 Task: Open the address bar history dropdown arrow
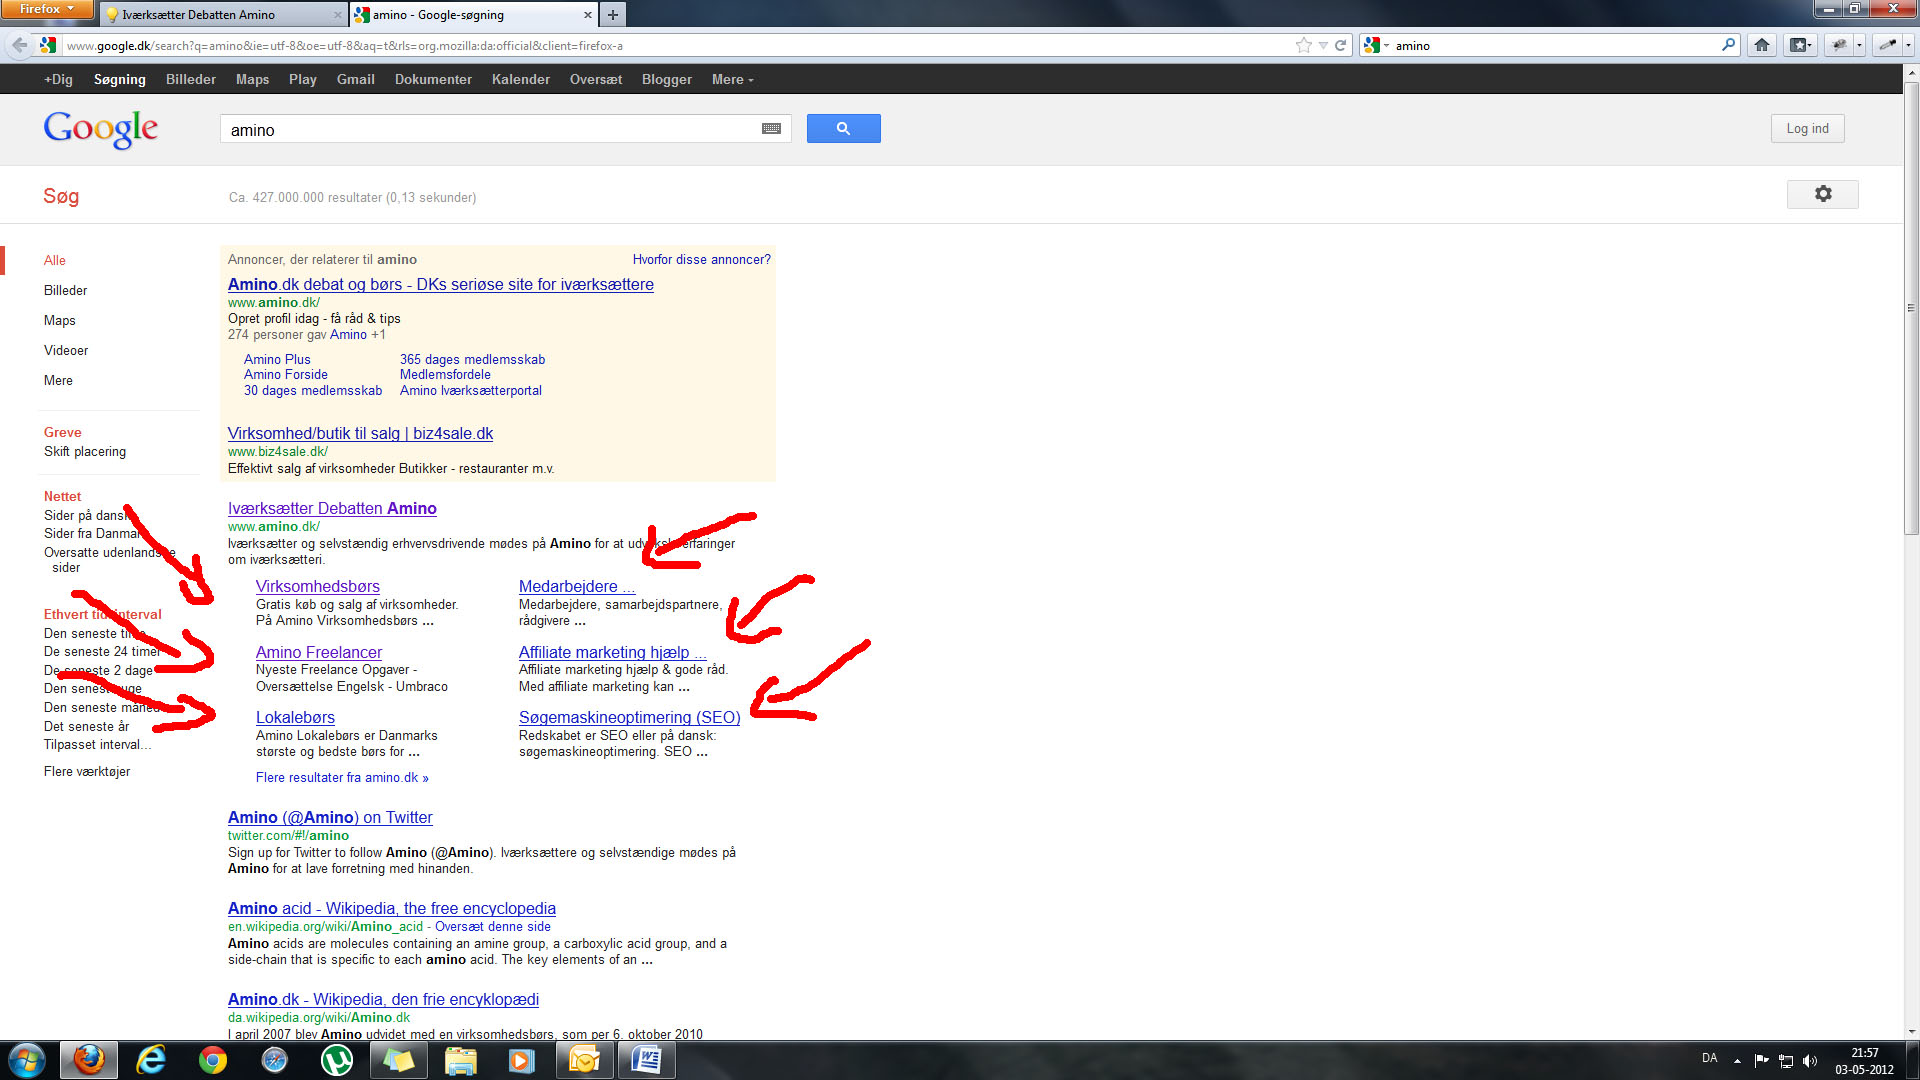1323,45
